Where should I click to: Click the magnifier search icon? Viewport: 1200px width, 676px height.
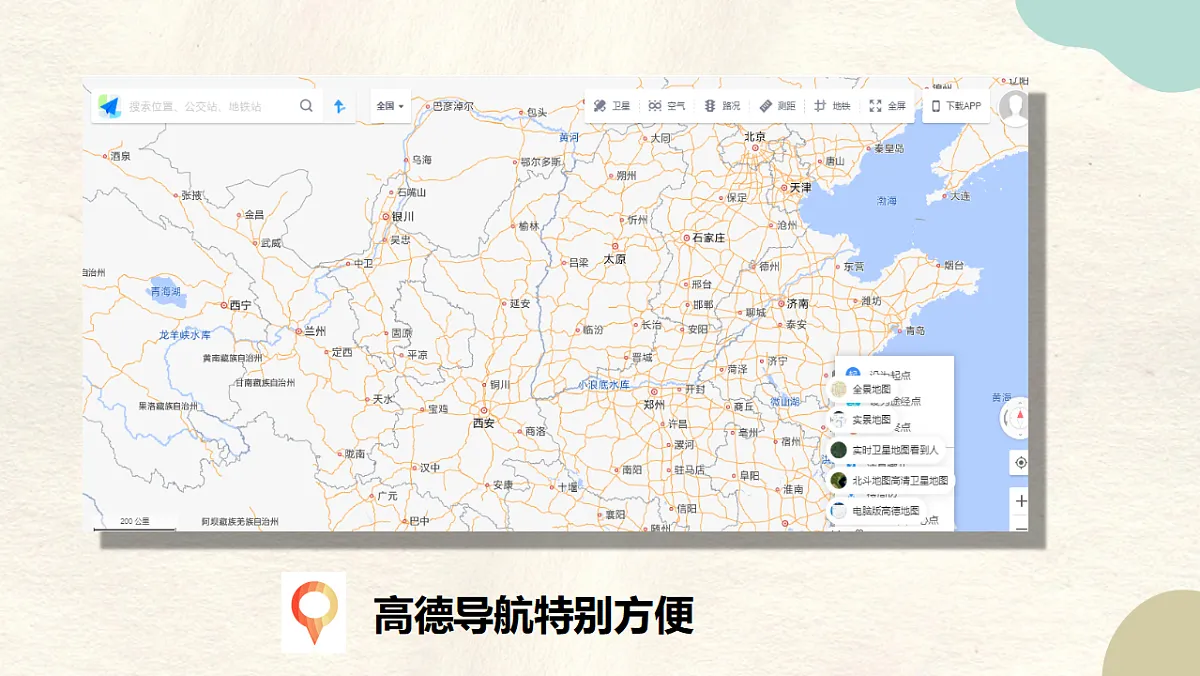pyautogui.click(x=307, y=106)
